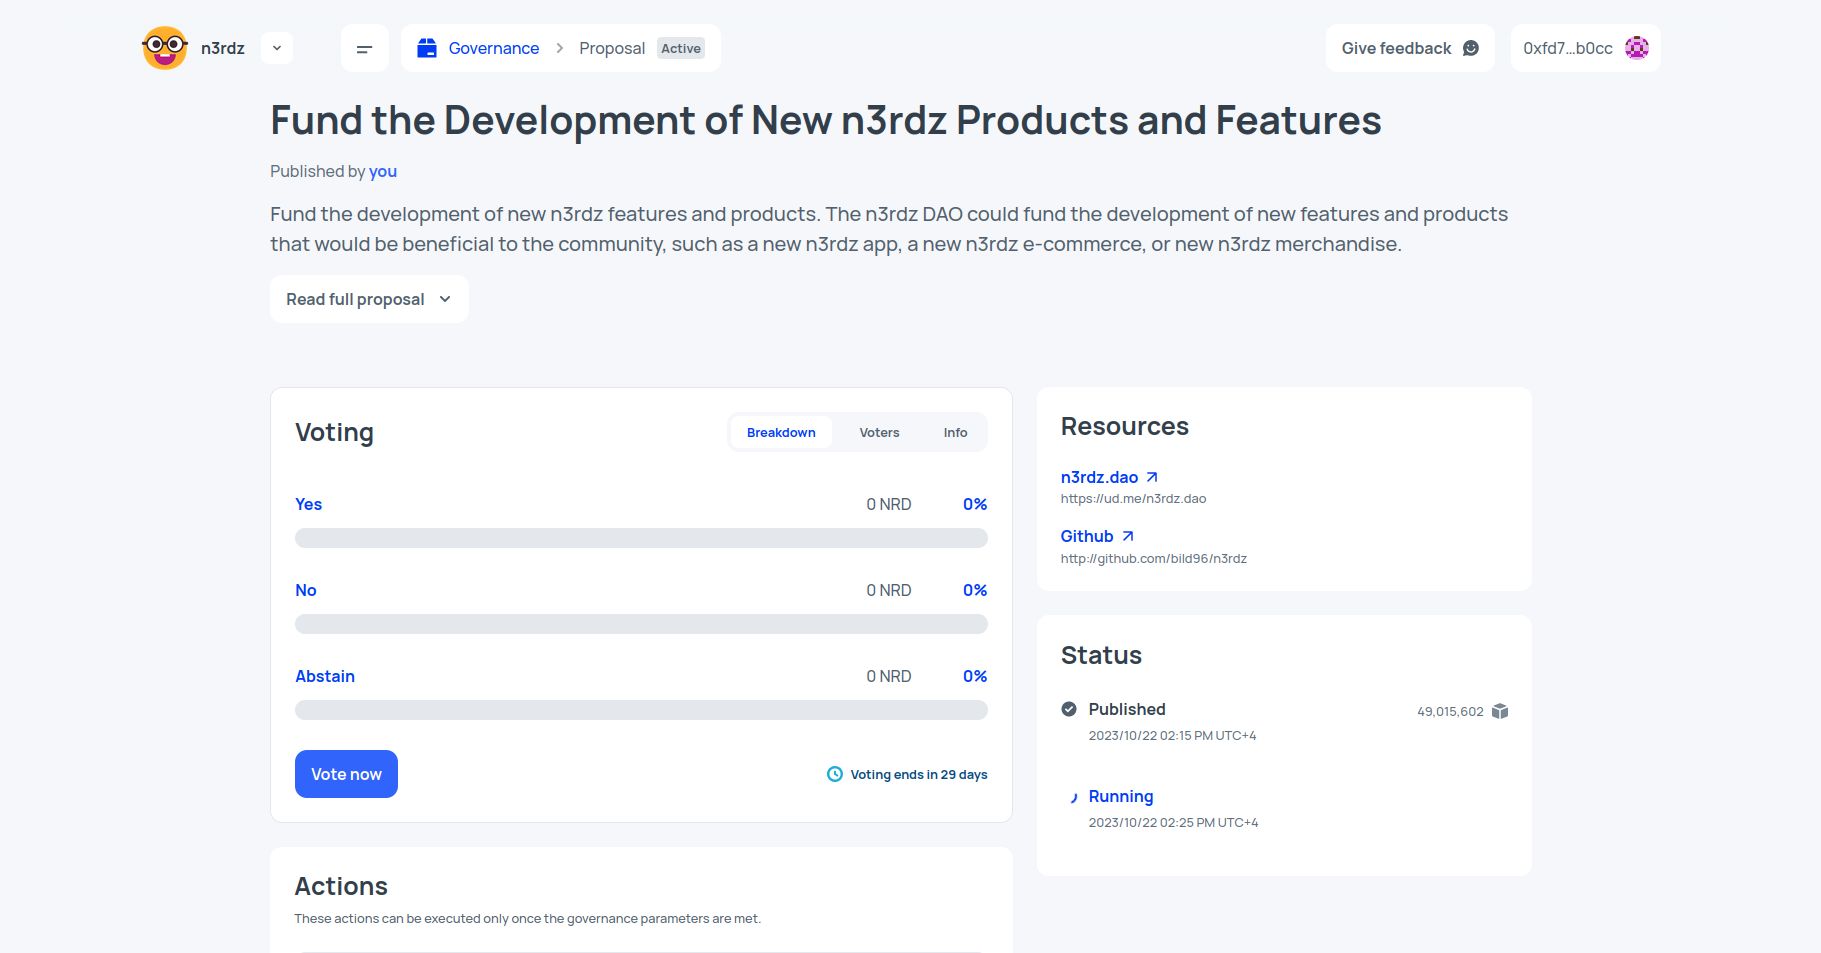Click the Vote now button

pos(346,774)
